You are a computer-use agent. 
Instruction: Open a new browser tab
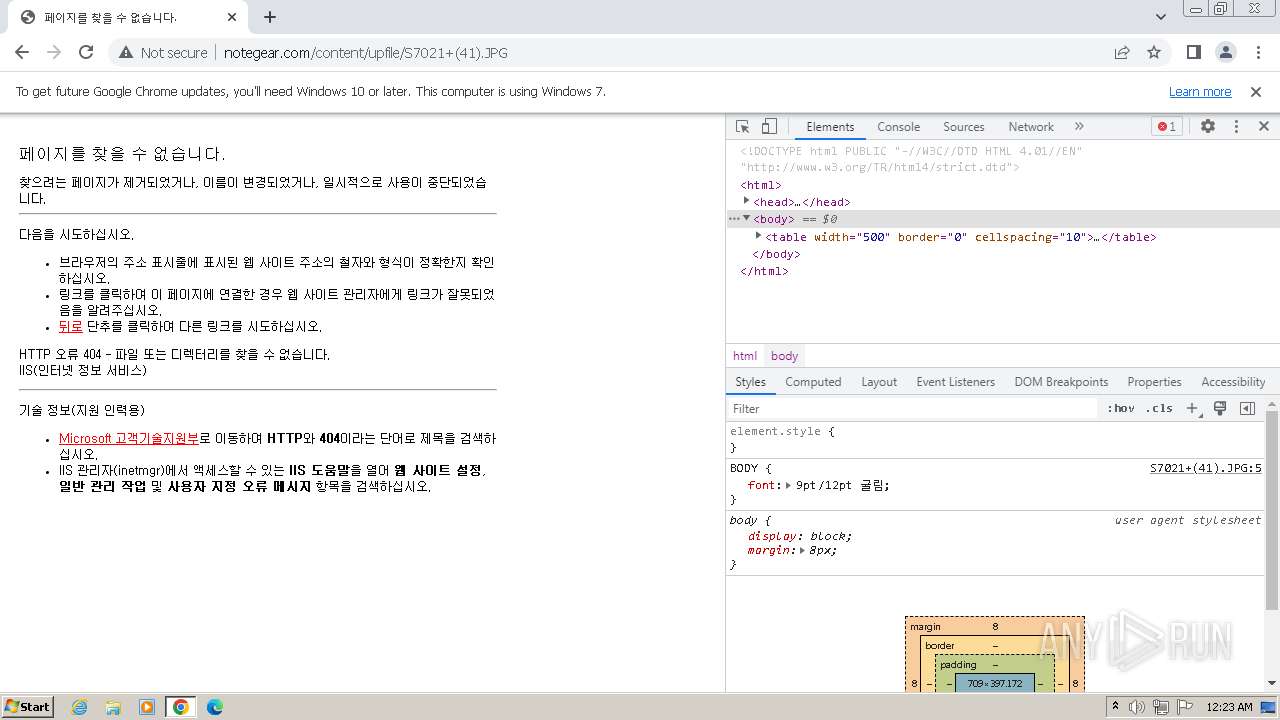270,17
